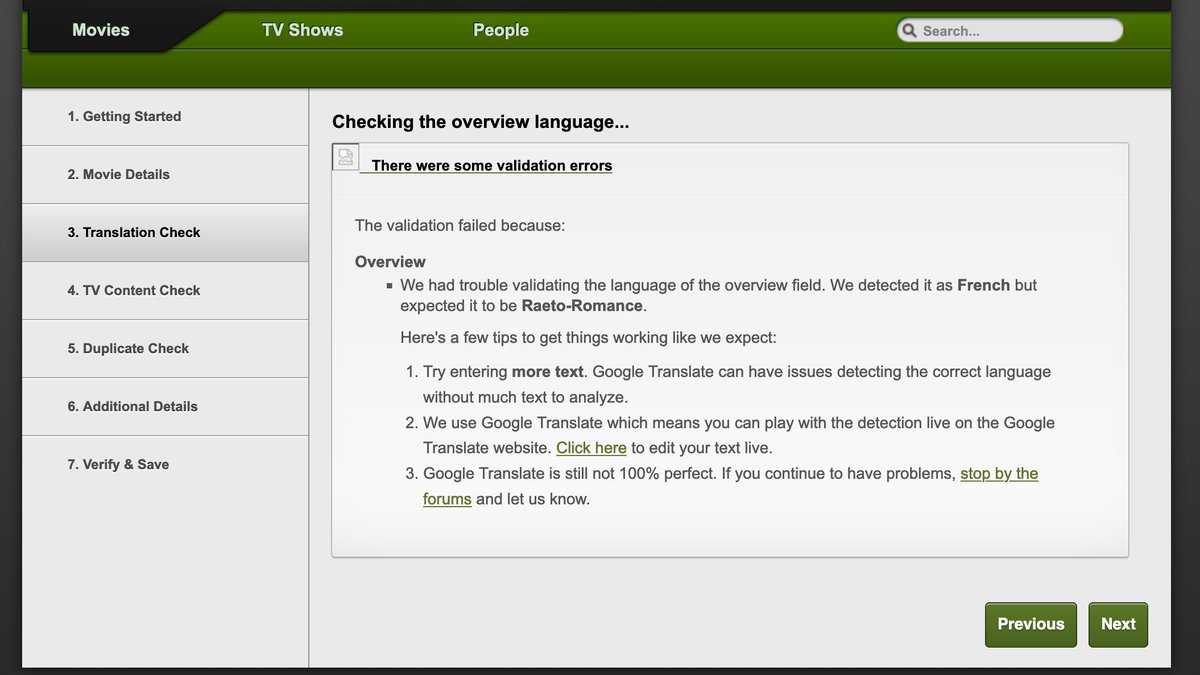Follow the 'Click here' Google Translate link
This screenshot has height=675, width=1200.
pyautogui.click(x=591, y=448)
